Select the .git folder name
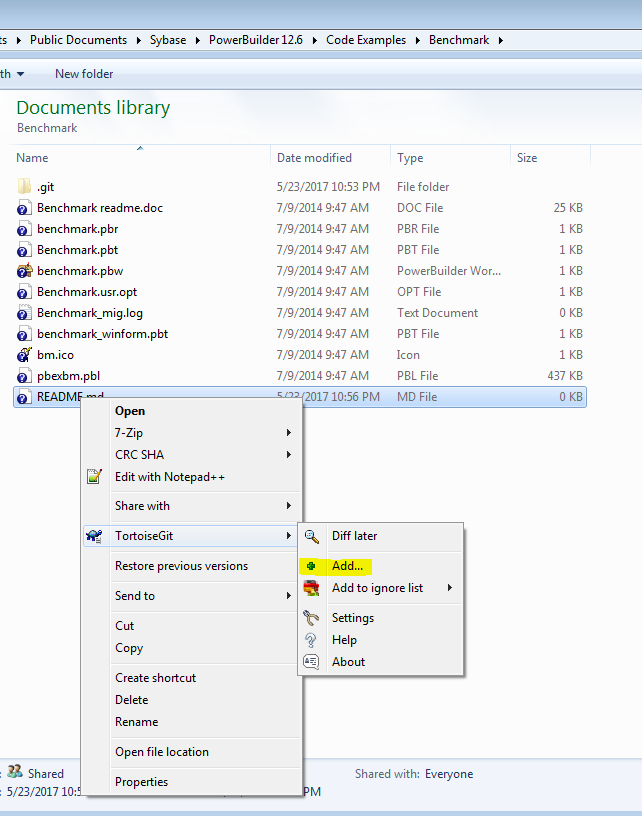This screenshot has width=642, height=816. coord(45,187)
